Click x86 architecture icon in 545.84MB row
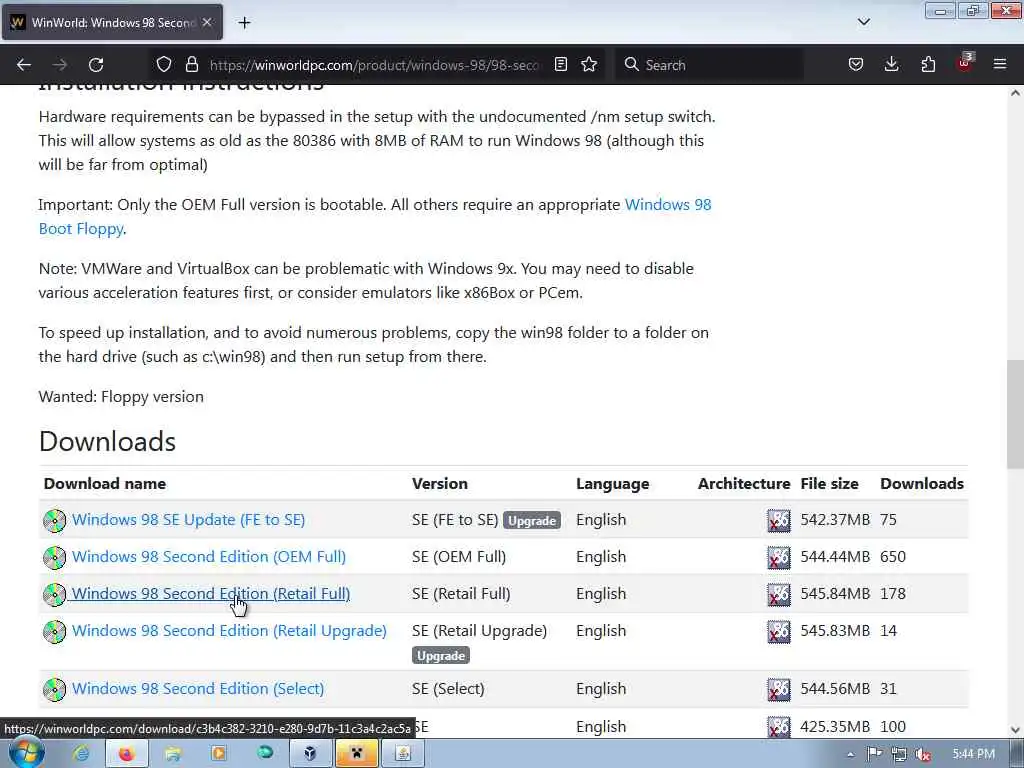 (778, 594)
